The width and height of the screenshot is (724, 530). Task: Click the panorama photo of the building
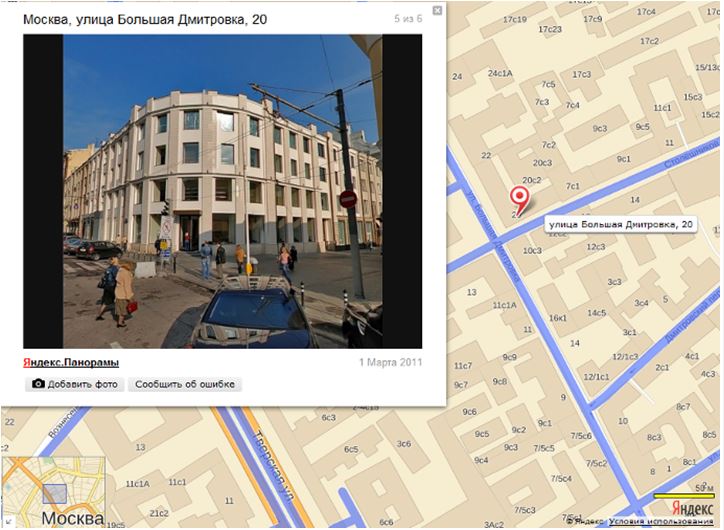click(x=222, y=191)
